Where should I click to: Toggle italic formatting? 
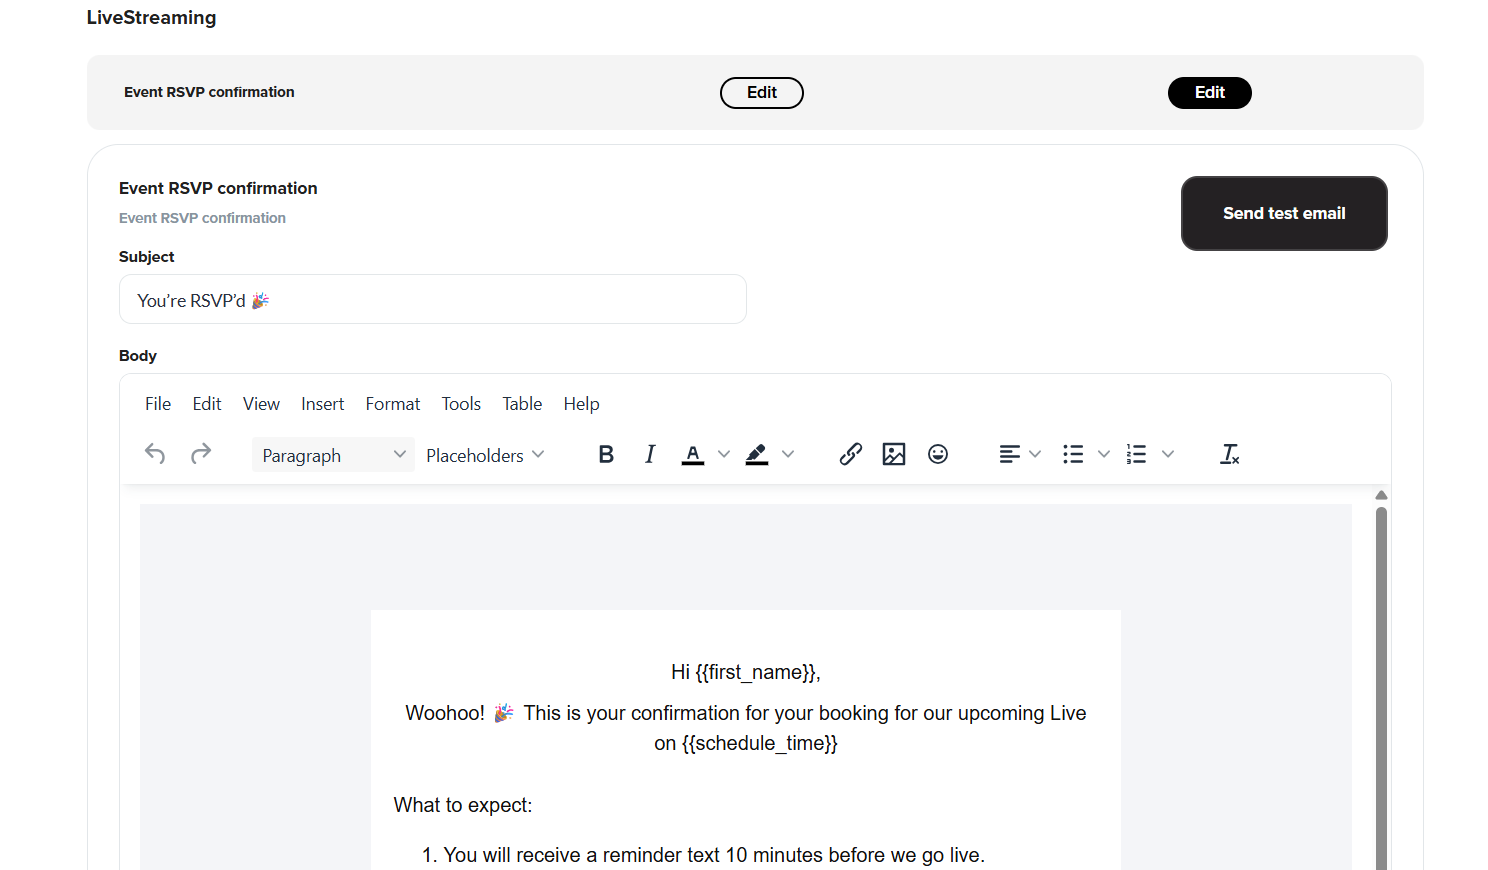click(x=650, y=454)
